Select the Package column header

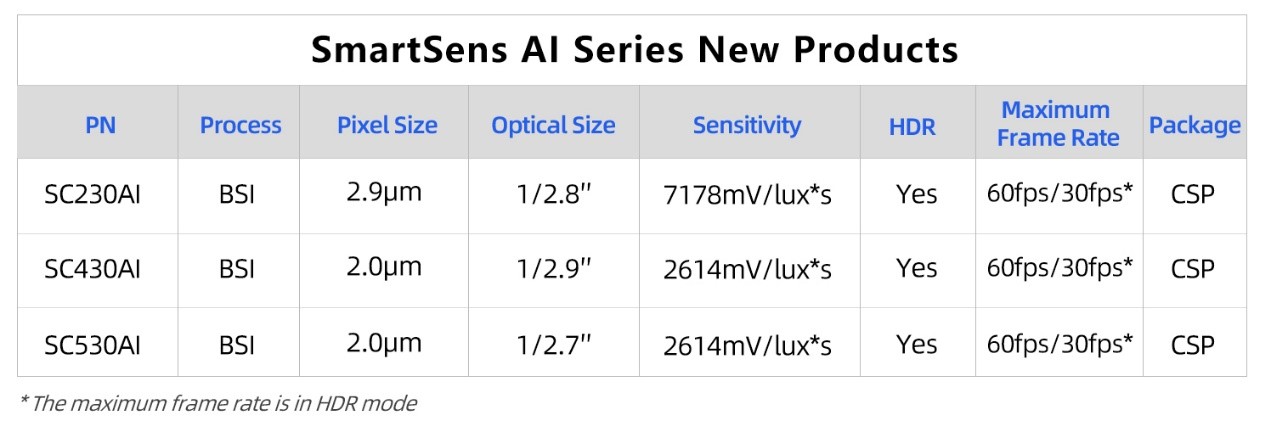click(1194, 125)
